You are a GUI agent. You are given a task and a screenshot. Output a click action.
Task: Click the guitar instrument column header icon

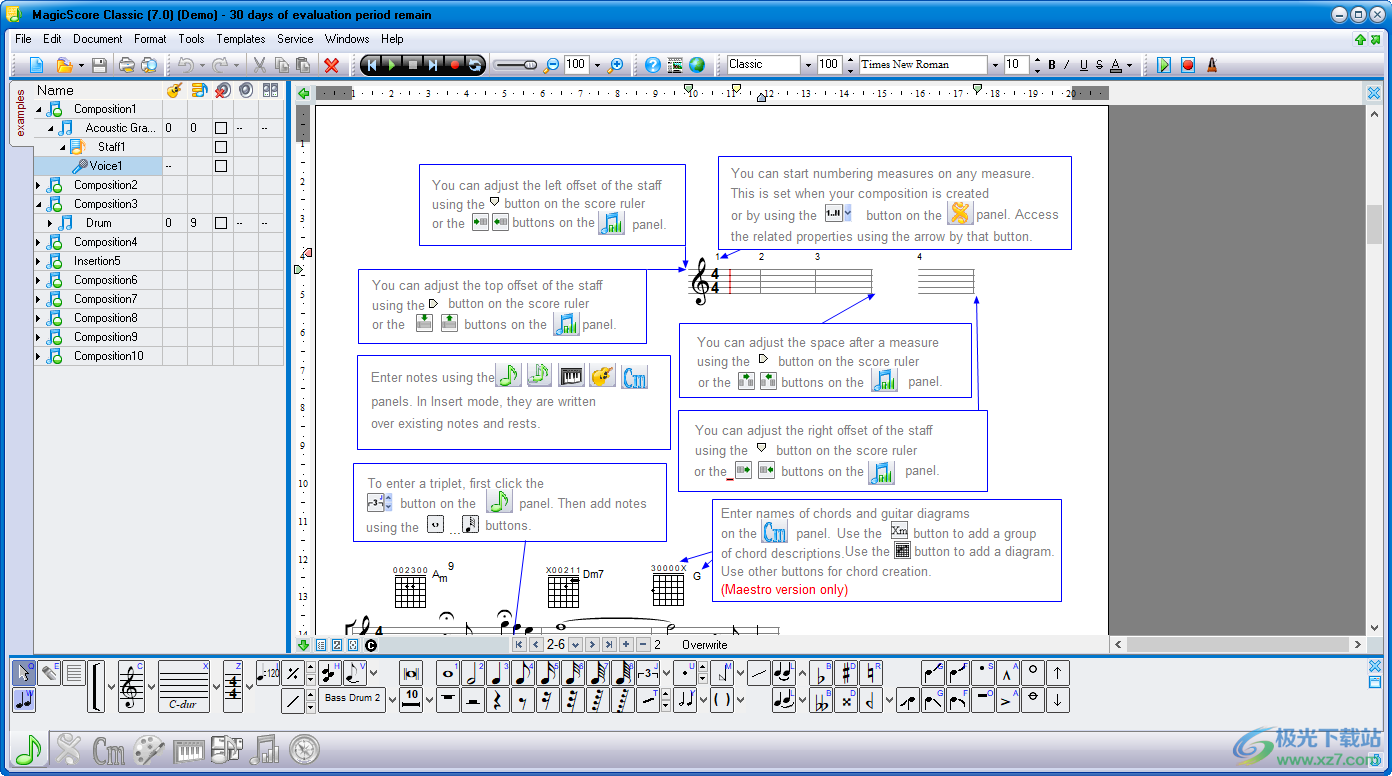point(174,90)
